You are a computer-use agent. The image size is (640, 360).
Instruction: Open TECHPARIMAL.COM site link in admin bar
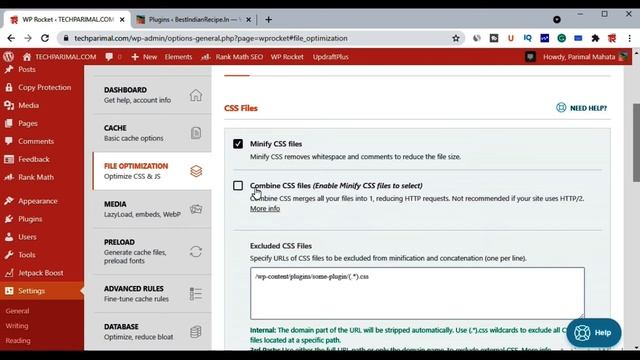(x=60, y=57)
